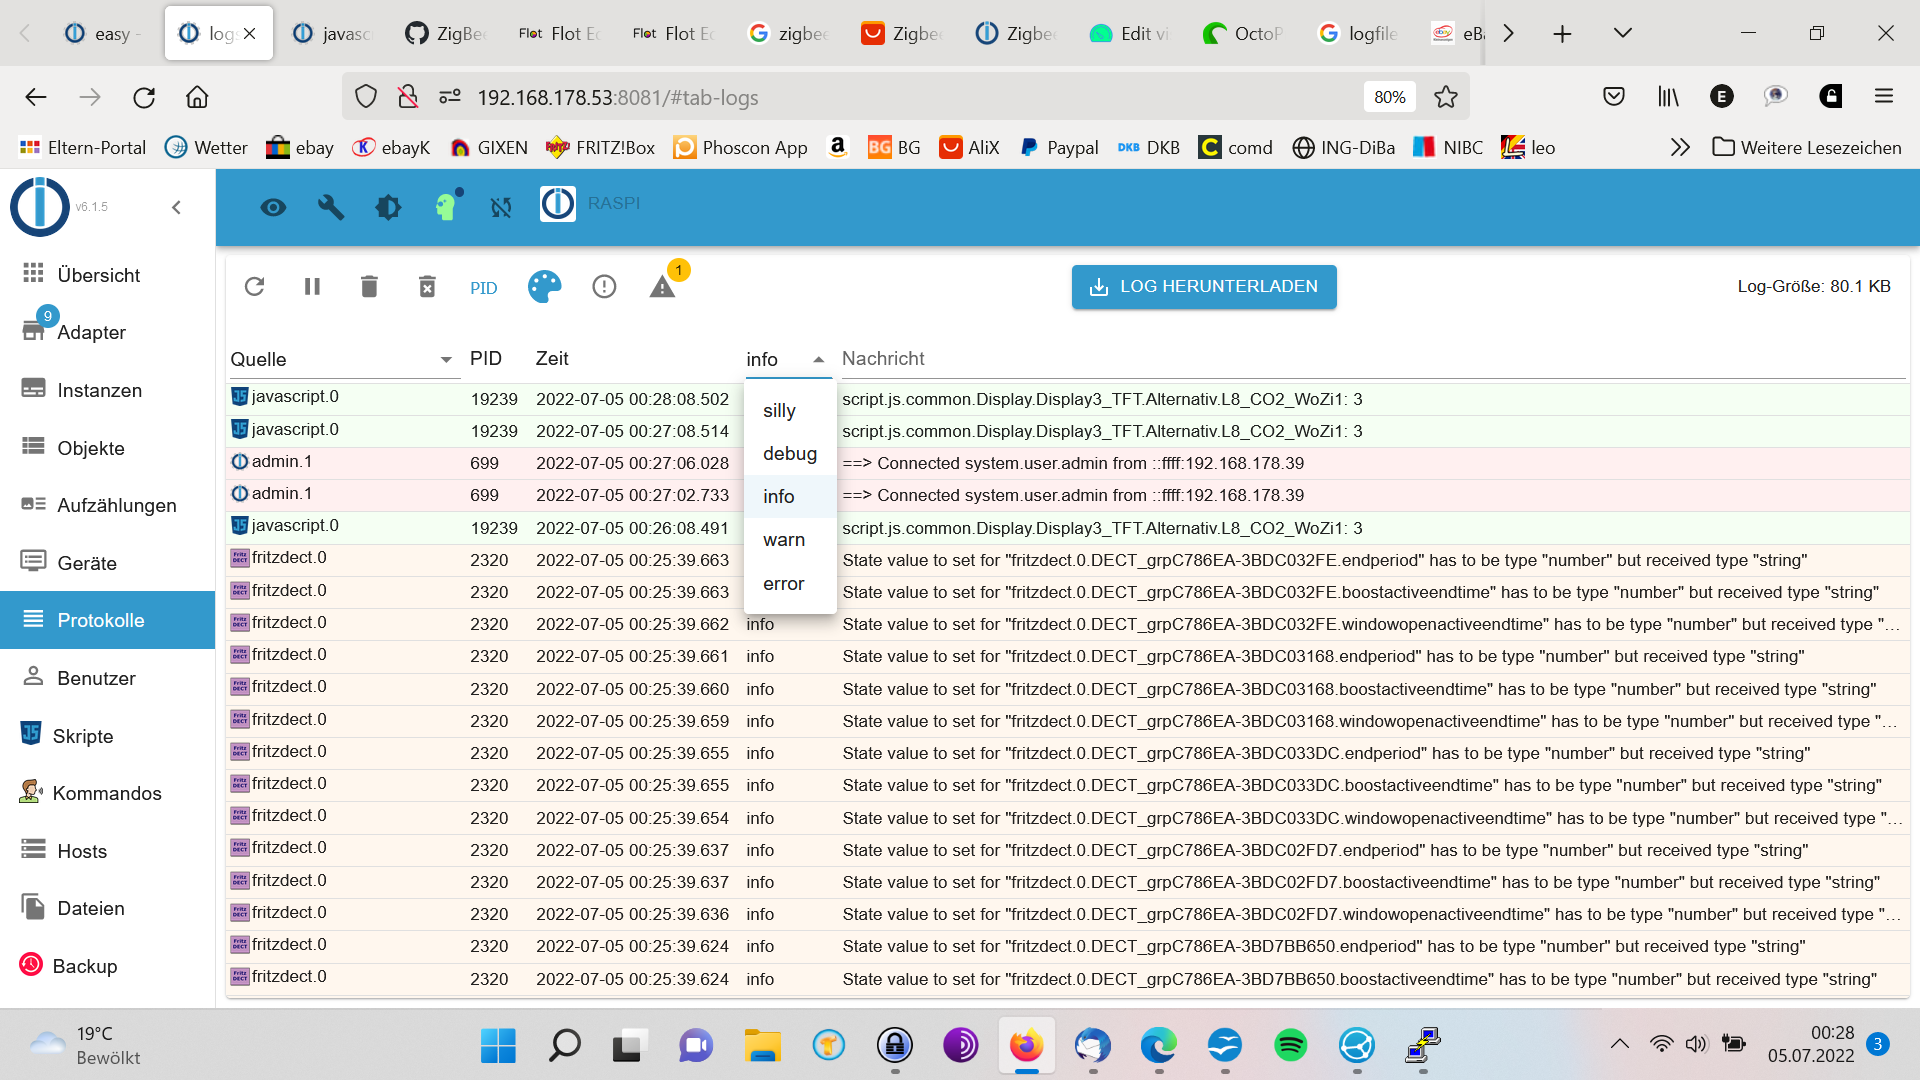Expand Weitere Lesezeichen folder

coord(1807,148)
